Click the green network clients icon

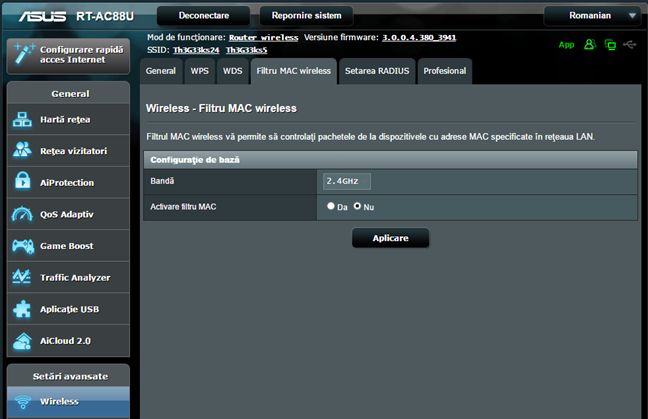610,44
